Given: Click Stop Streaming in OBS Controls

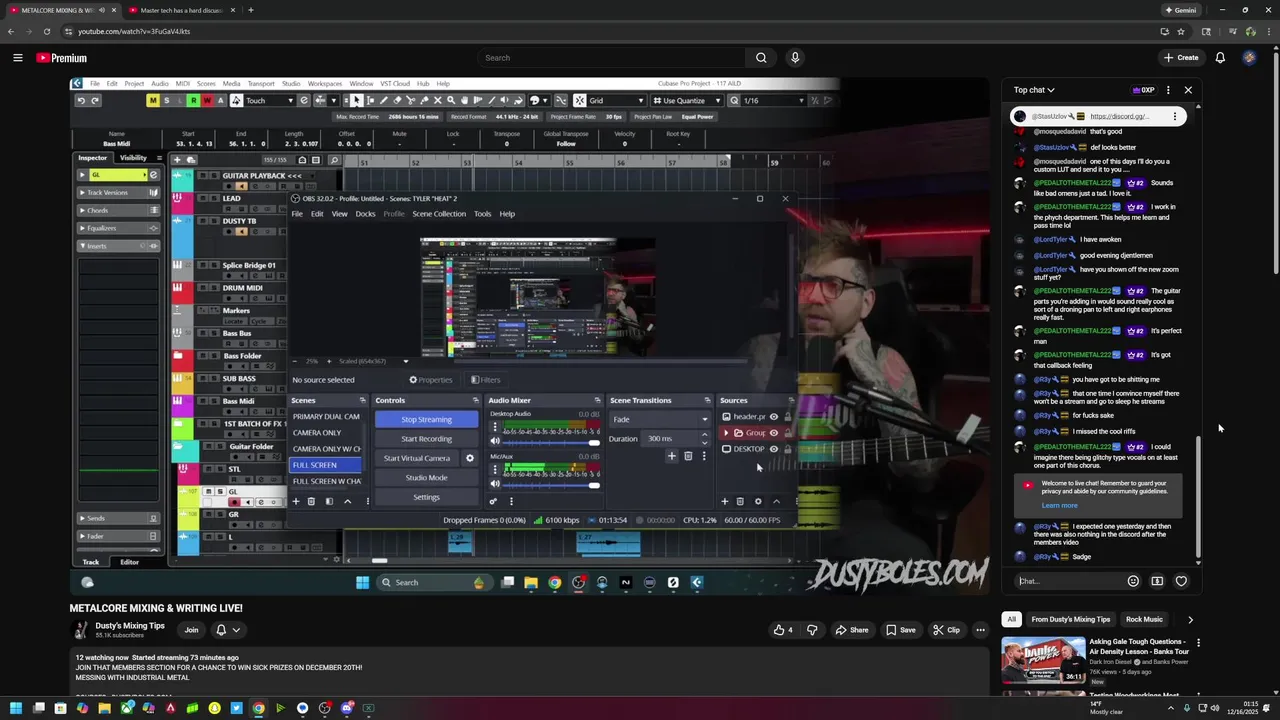Looking at the screenshot, I should point(426,419).
